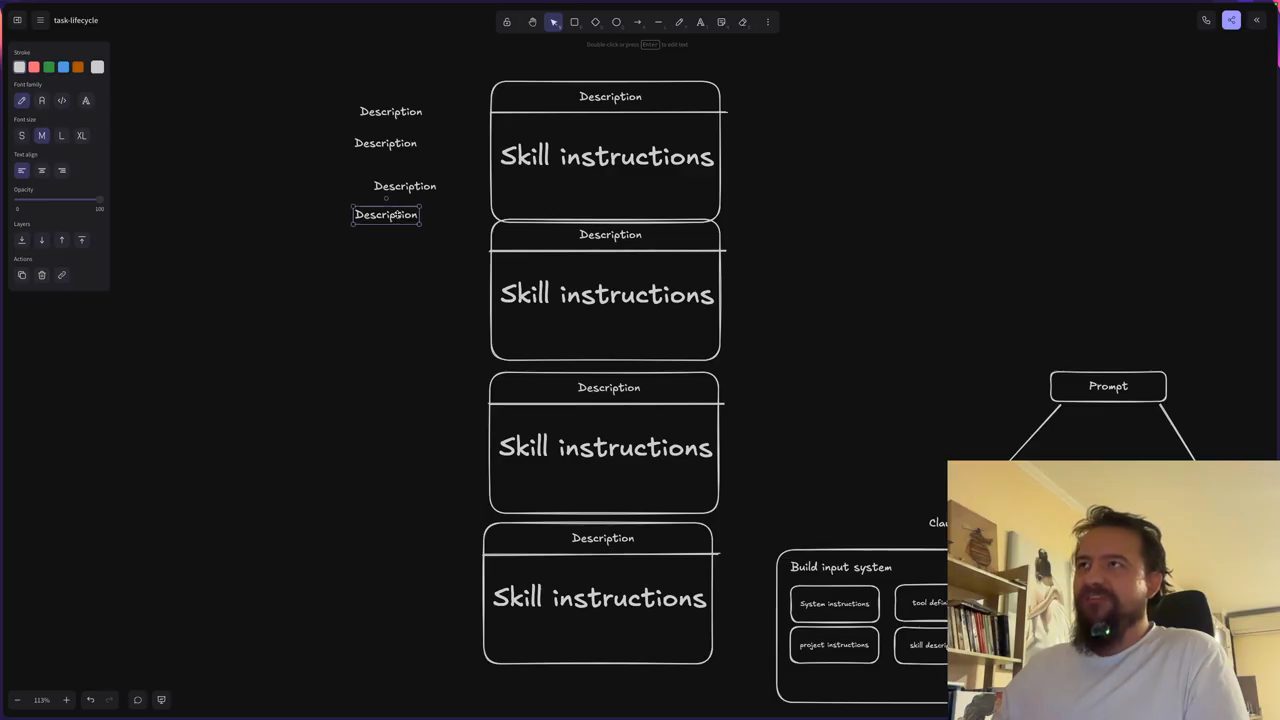Start a call with phone icon
The height and width of the screenshot is (720, 1280).
[1206, 20]
